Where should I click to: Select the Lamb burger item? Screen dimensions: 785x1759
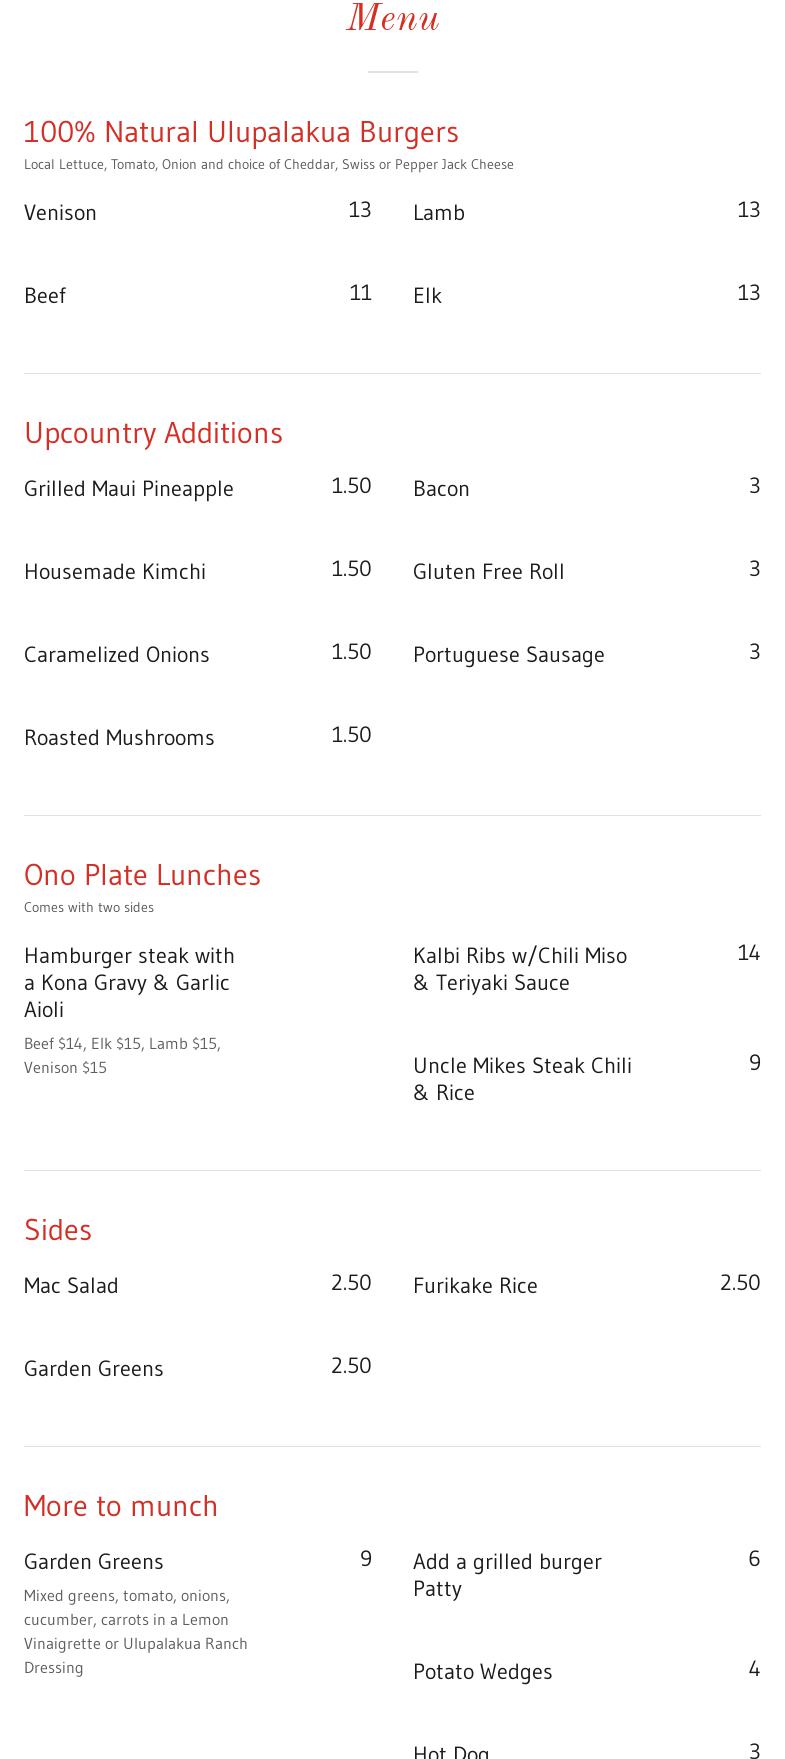(x=439, y=213)
